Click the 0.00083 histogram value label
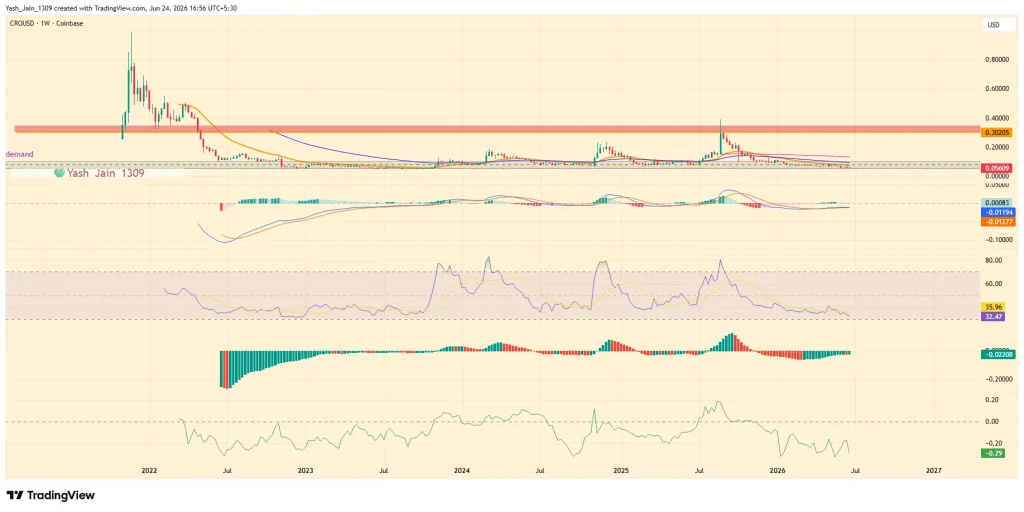Viewport: 1024px width, 512px height. coord(997,203)
